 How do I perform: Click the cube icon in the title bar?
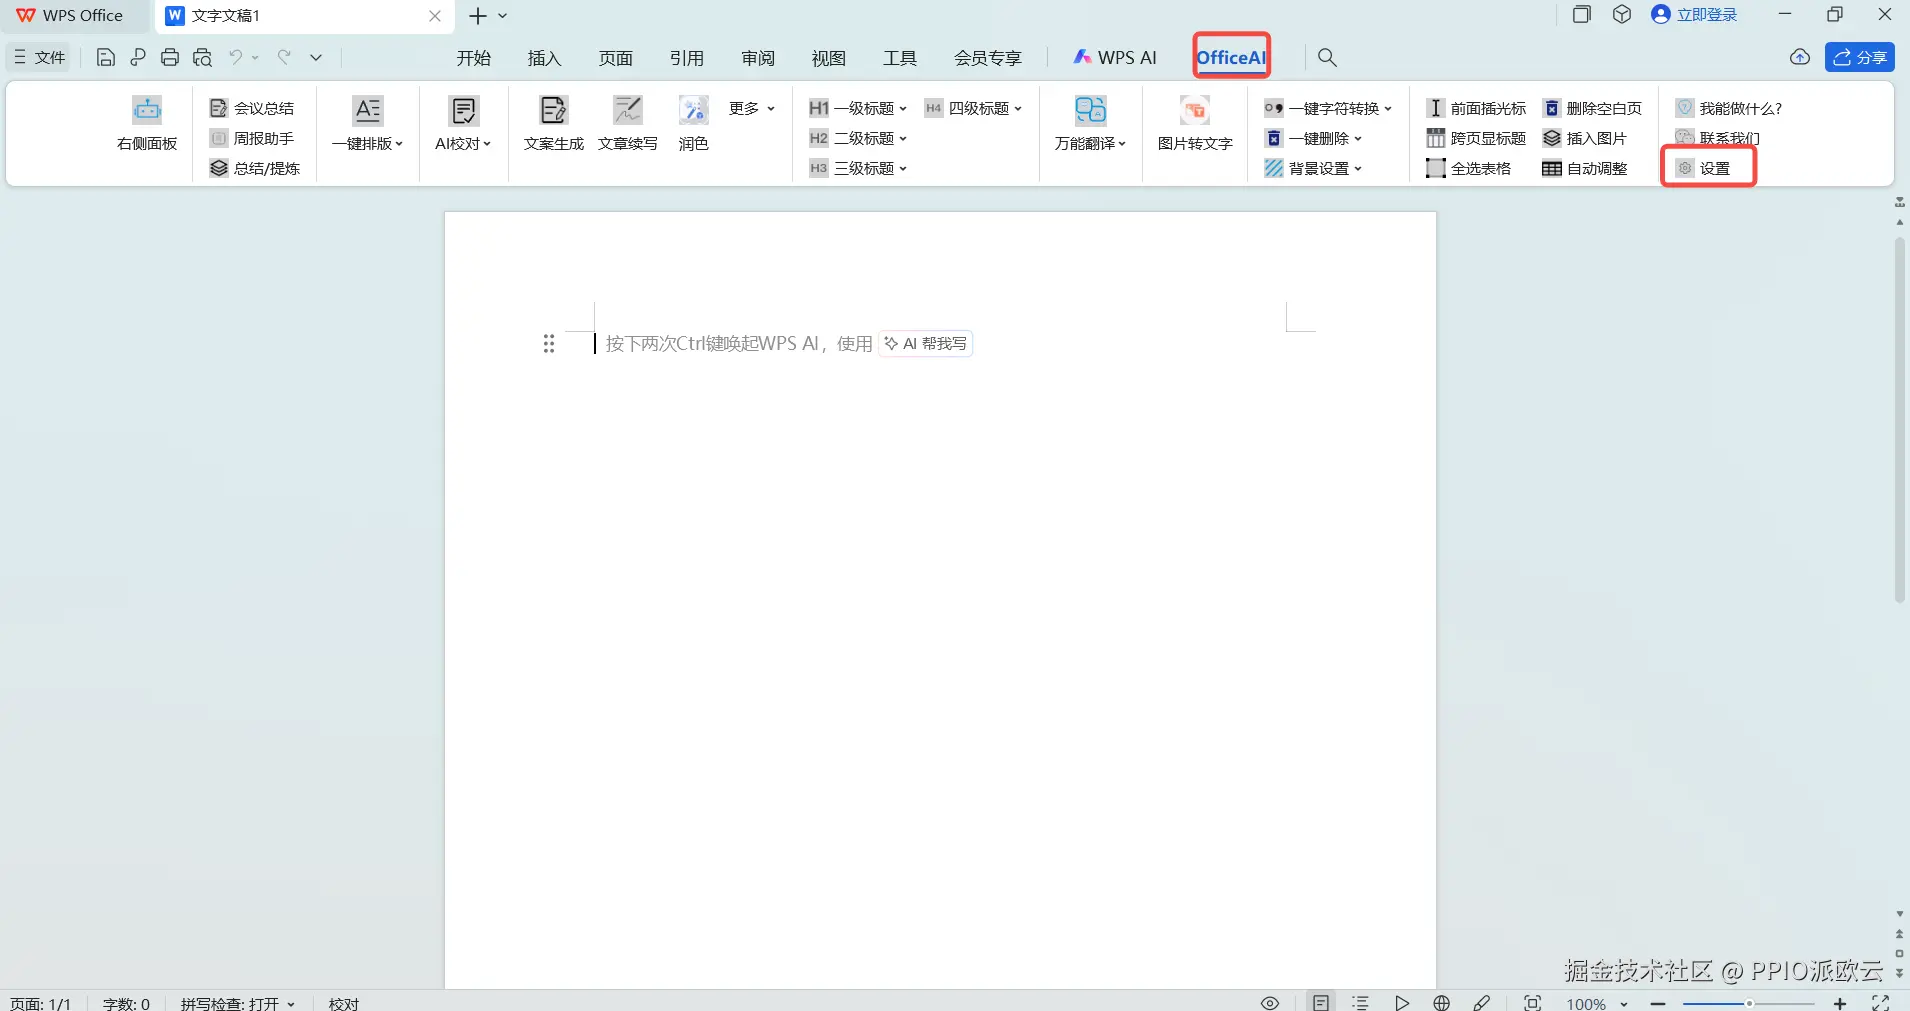click(1622, 15)
